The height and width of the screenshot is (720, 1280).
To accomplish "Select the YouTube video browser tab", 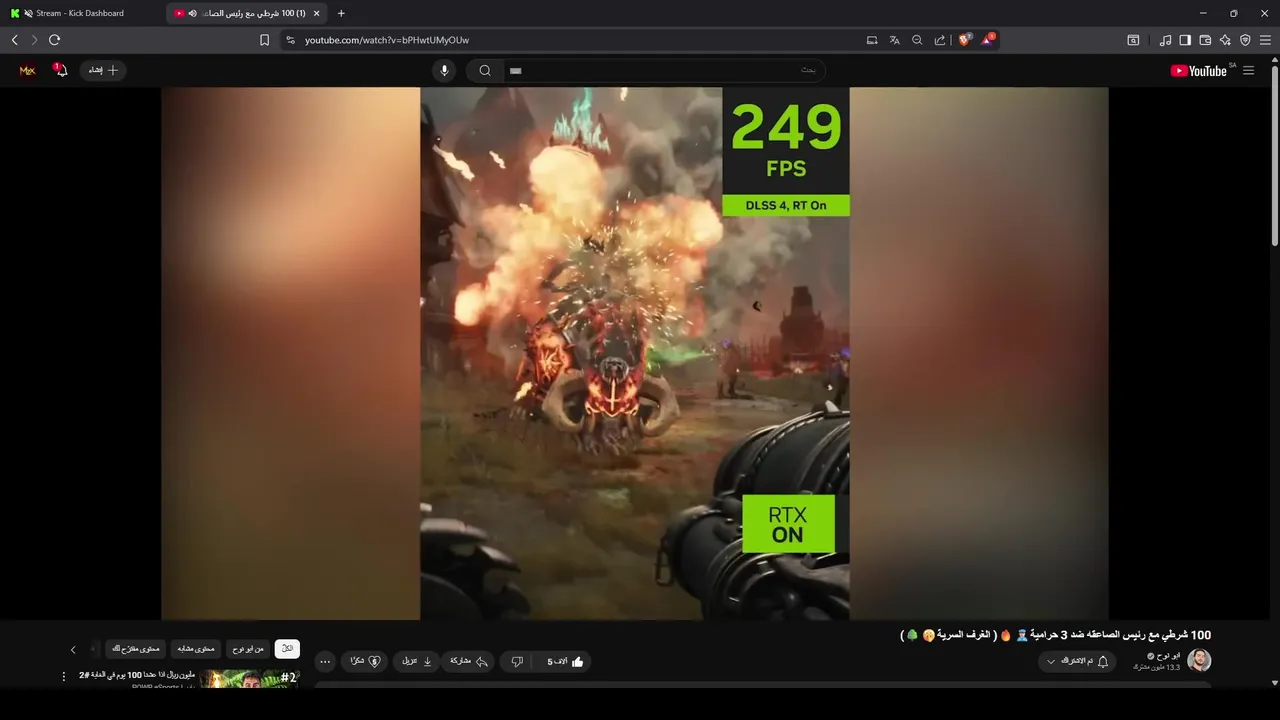I will 245,13.
